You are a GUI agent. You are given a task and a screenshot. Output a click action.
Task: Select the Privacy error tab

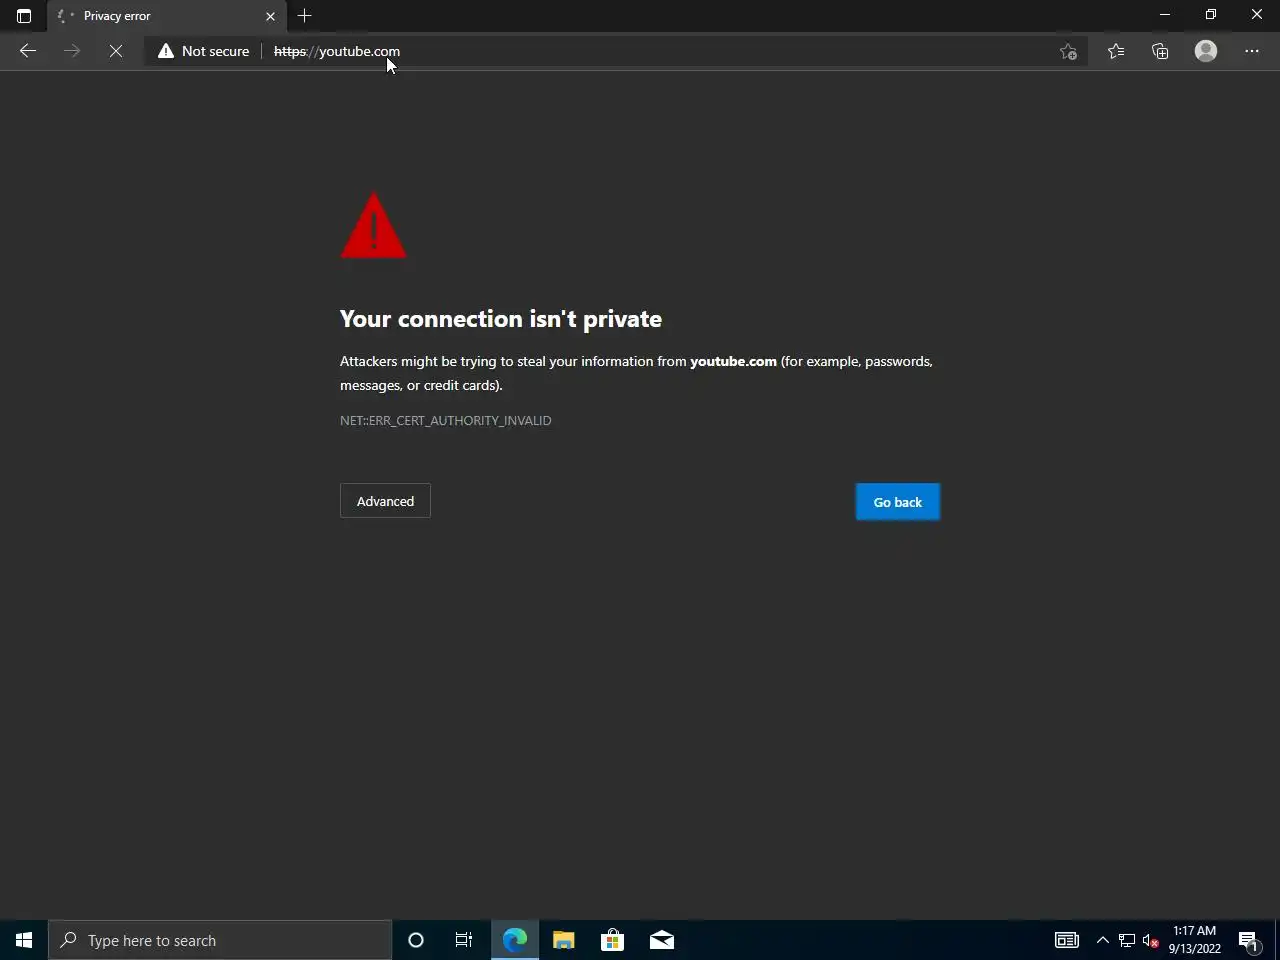coord(166,16)
